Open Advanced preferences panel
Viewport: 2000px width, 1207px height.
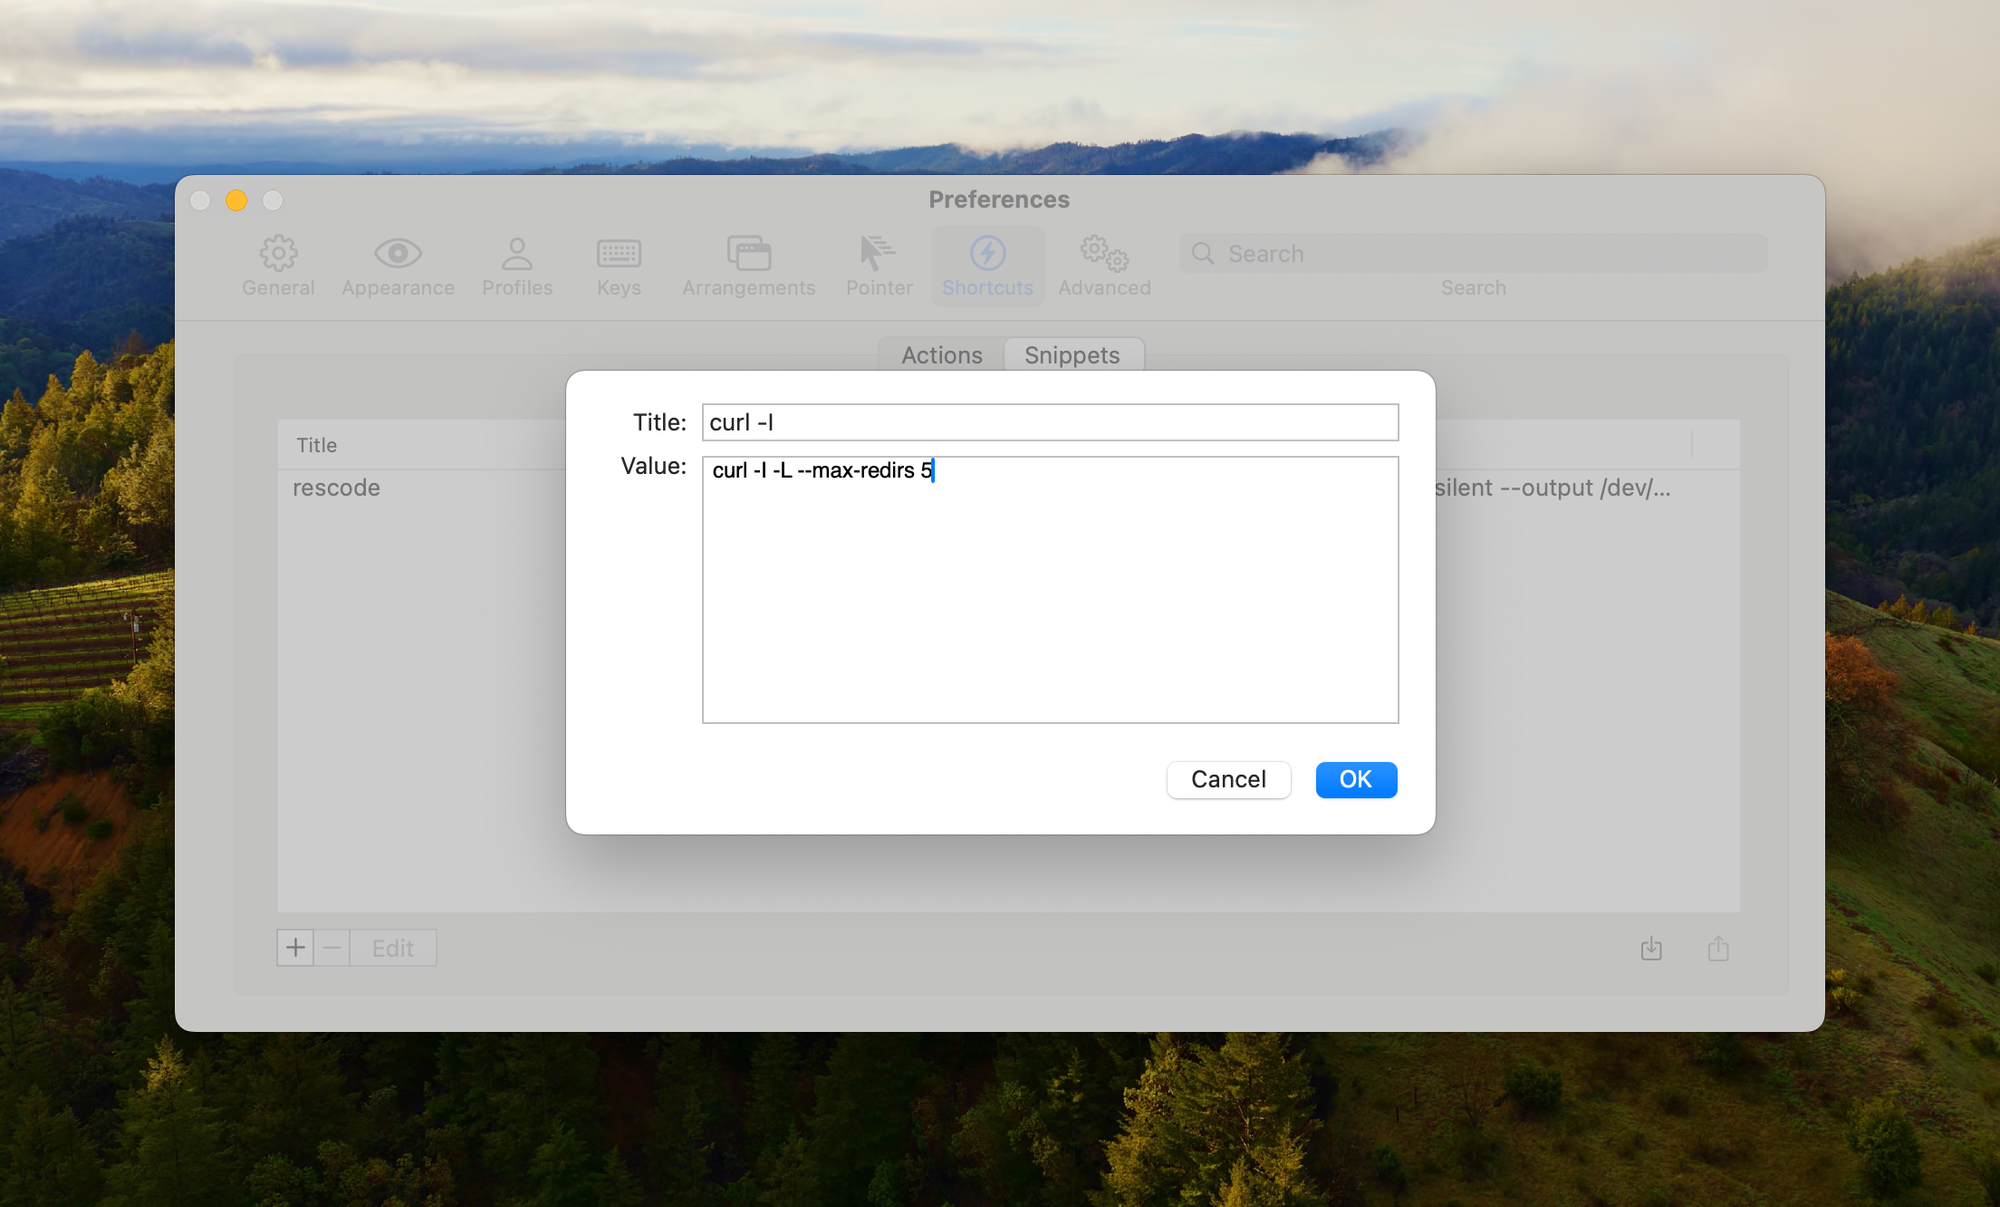1106,266
